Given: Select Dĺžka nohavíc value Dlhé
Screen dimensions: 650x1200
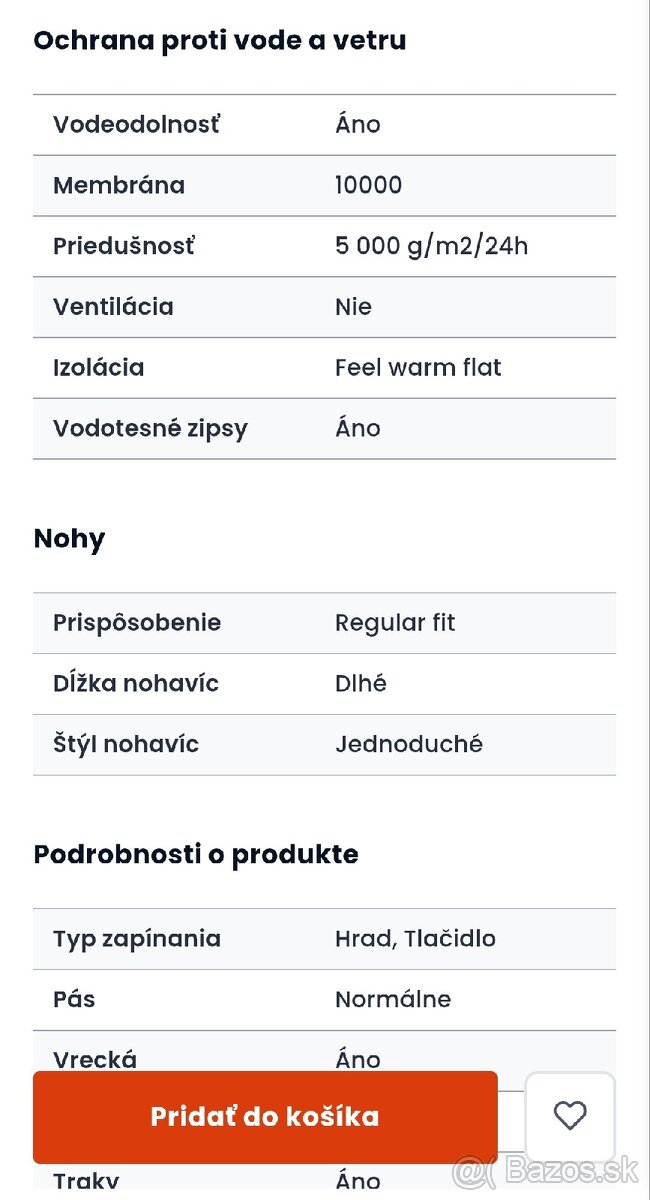Looking at the screenshot, I should click(358, 684).
